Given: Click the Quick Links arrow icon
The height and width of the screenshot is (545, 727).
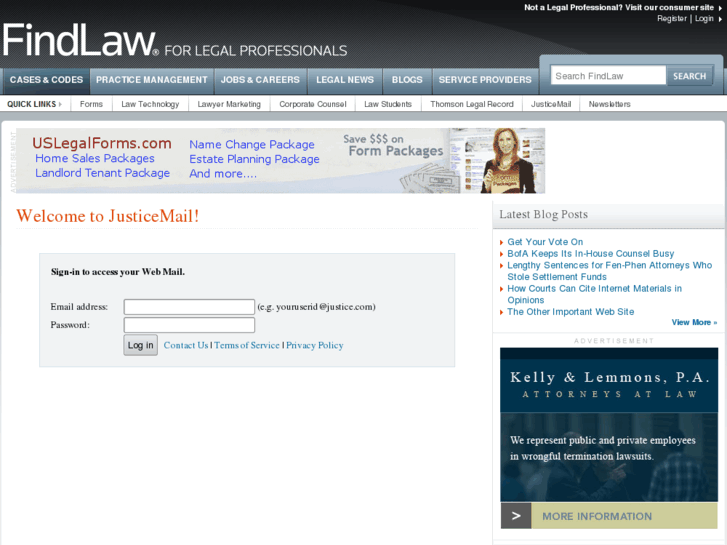Looking at the screenshot, I should click(x=60, y=104).
